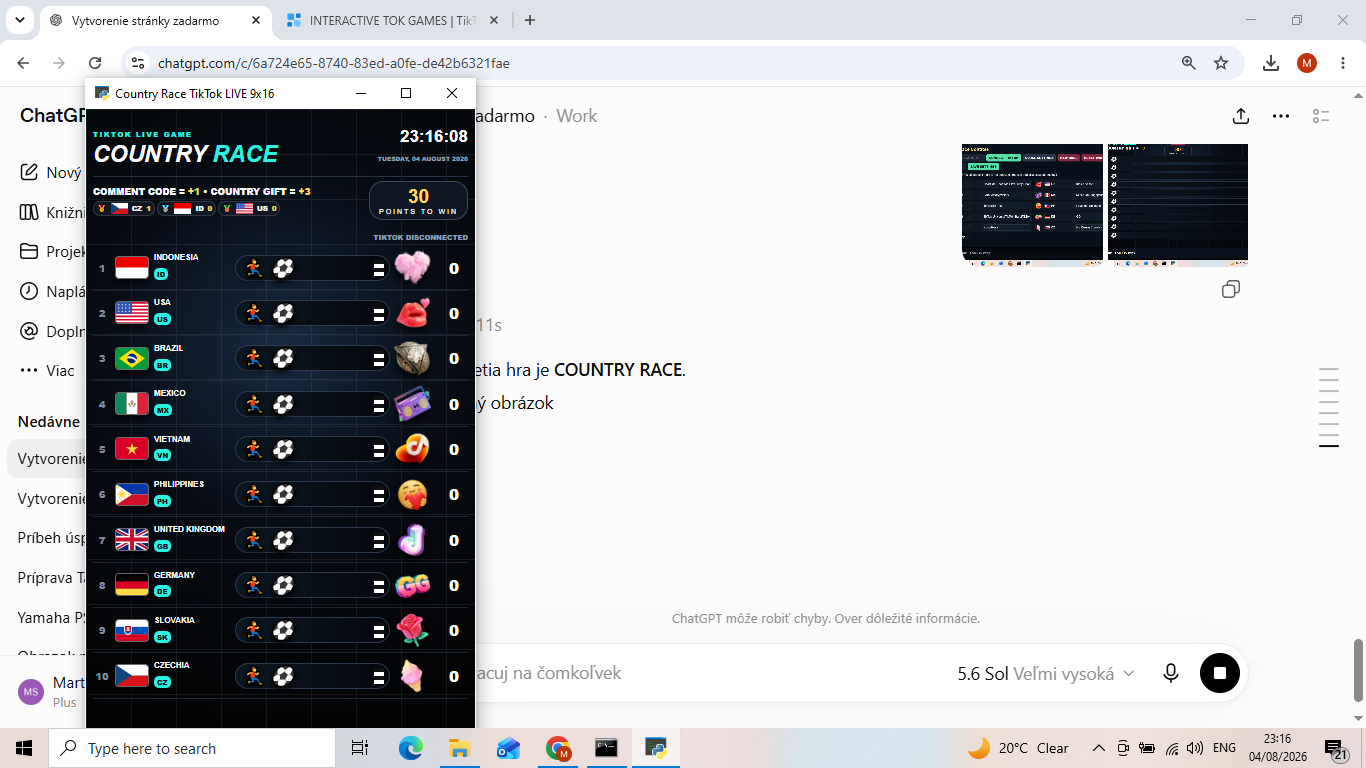Click the "23:16:08" clock in Country Race
1366x768 pixels.
pyautogui.click(x=434, y=136)
